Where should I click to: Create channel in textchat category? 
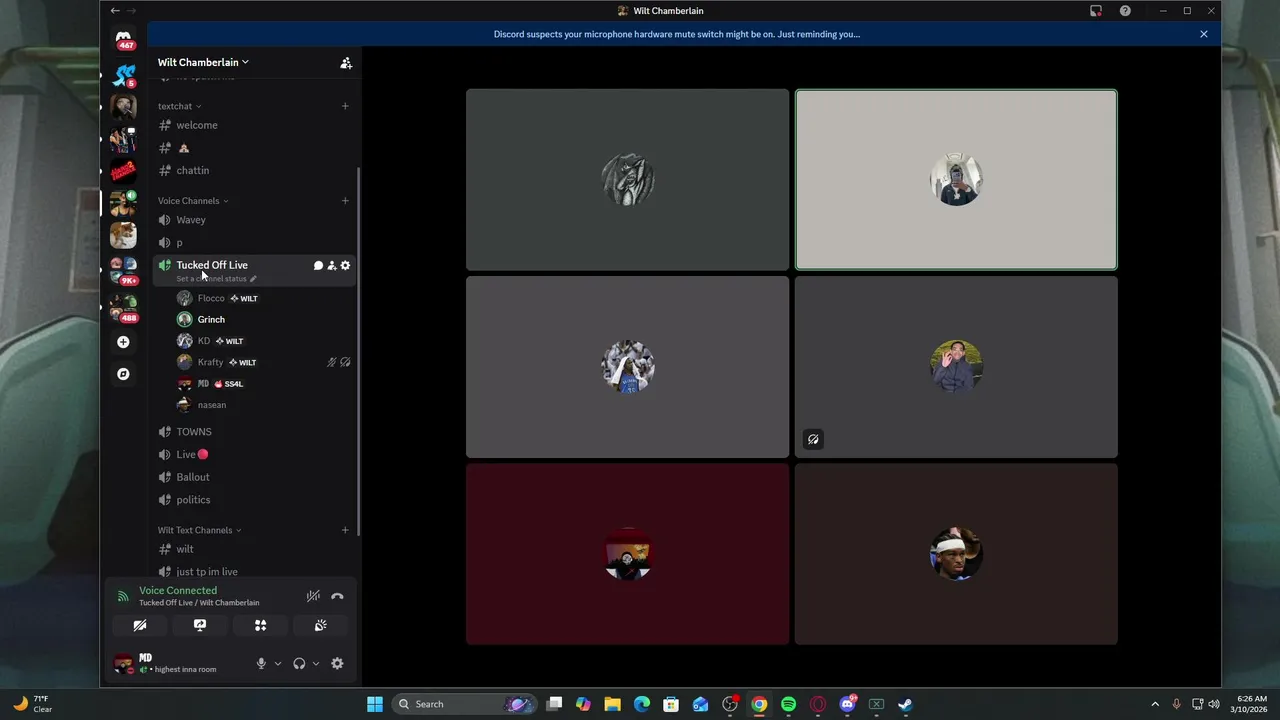[x=345, y=106]
